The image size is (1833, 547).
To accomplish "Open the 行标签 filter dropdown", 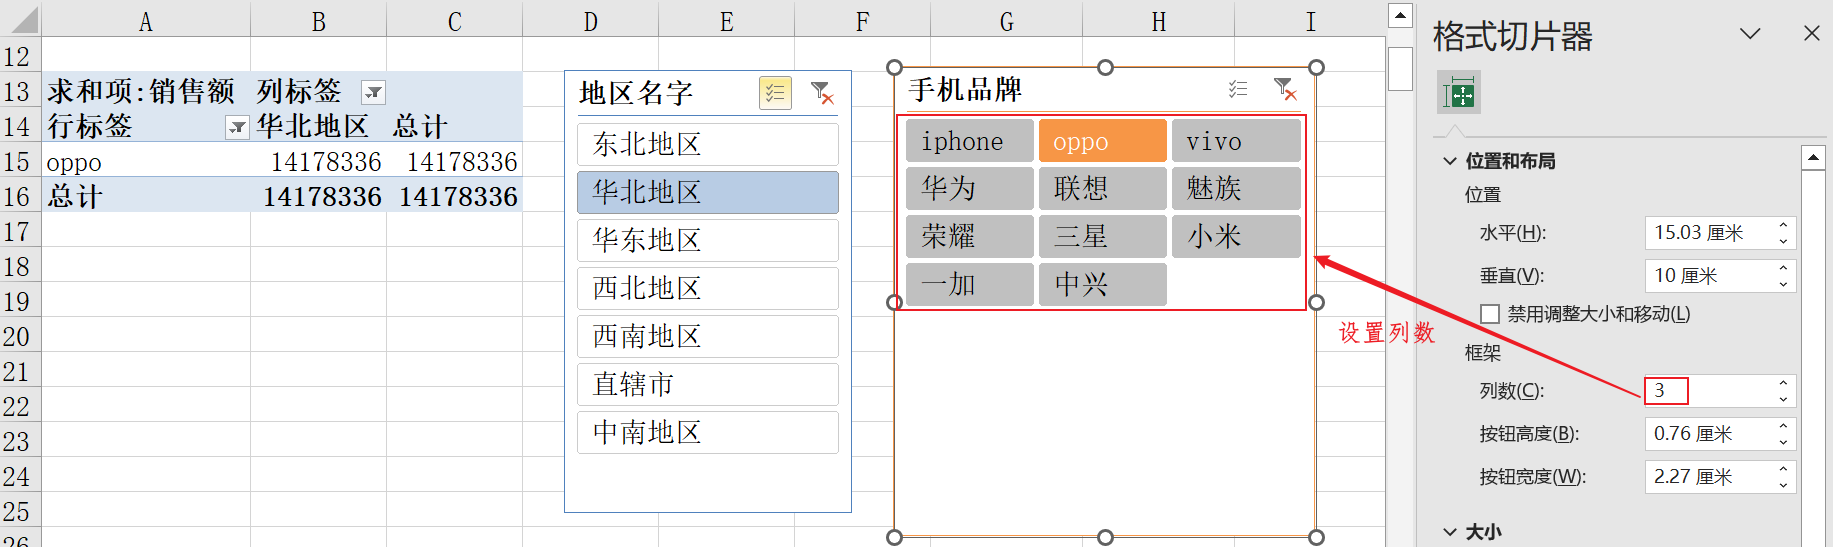I will point(237,127).
